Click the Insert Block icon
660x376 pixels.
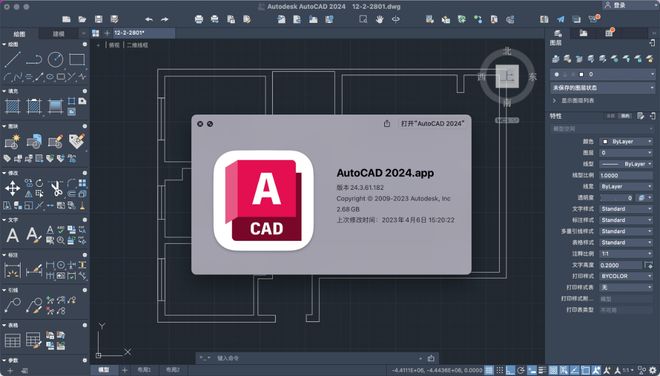pyautogui.click(x=34, y=142)
